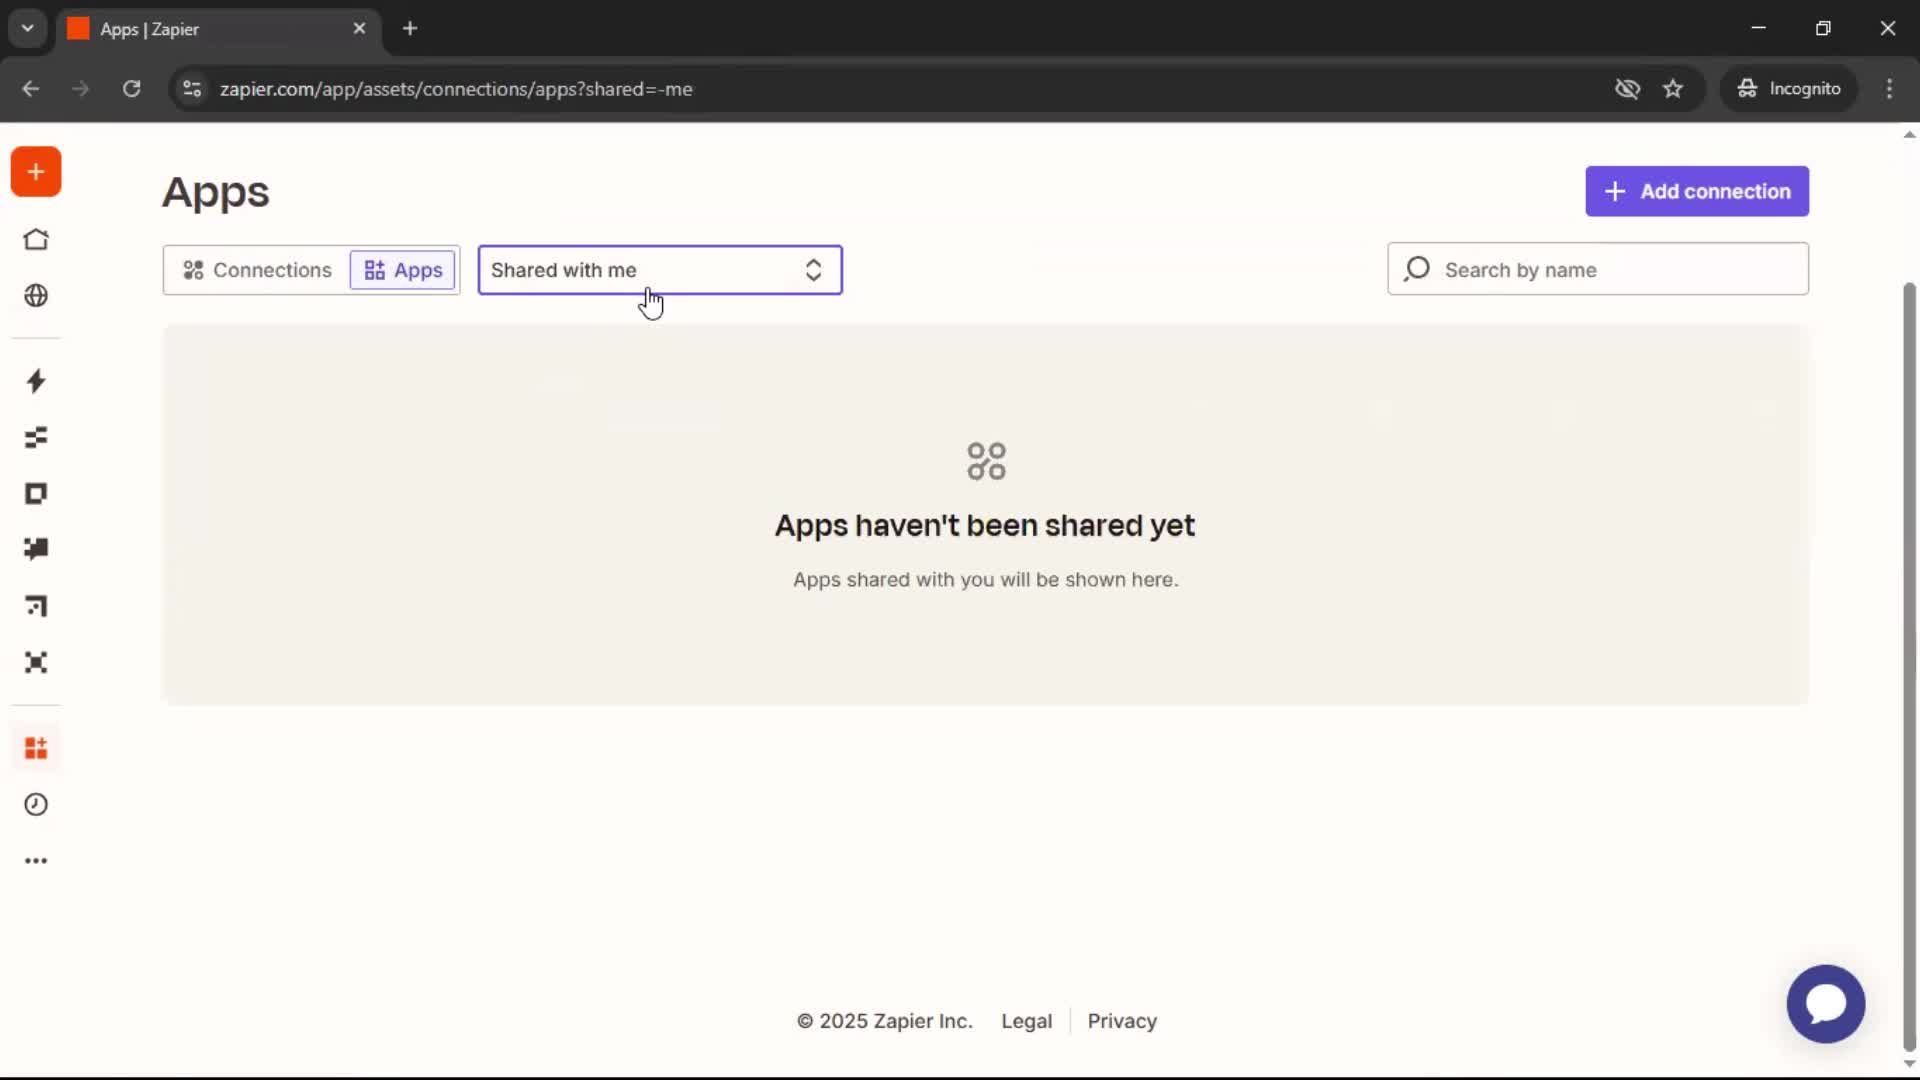This screenshot has height=1080, width=1920.
Task: Click the Add connection button
Action: [1697, 191]
